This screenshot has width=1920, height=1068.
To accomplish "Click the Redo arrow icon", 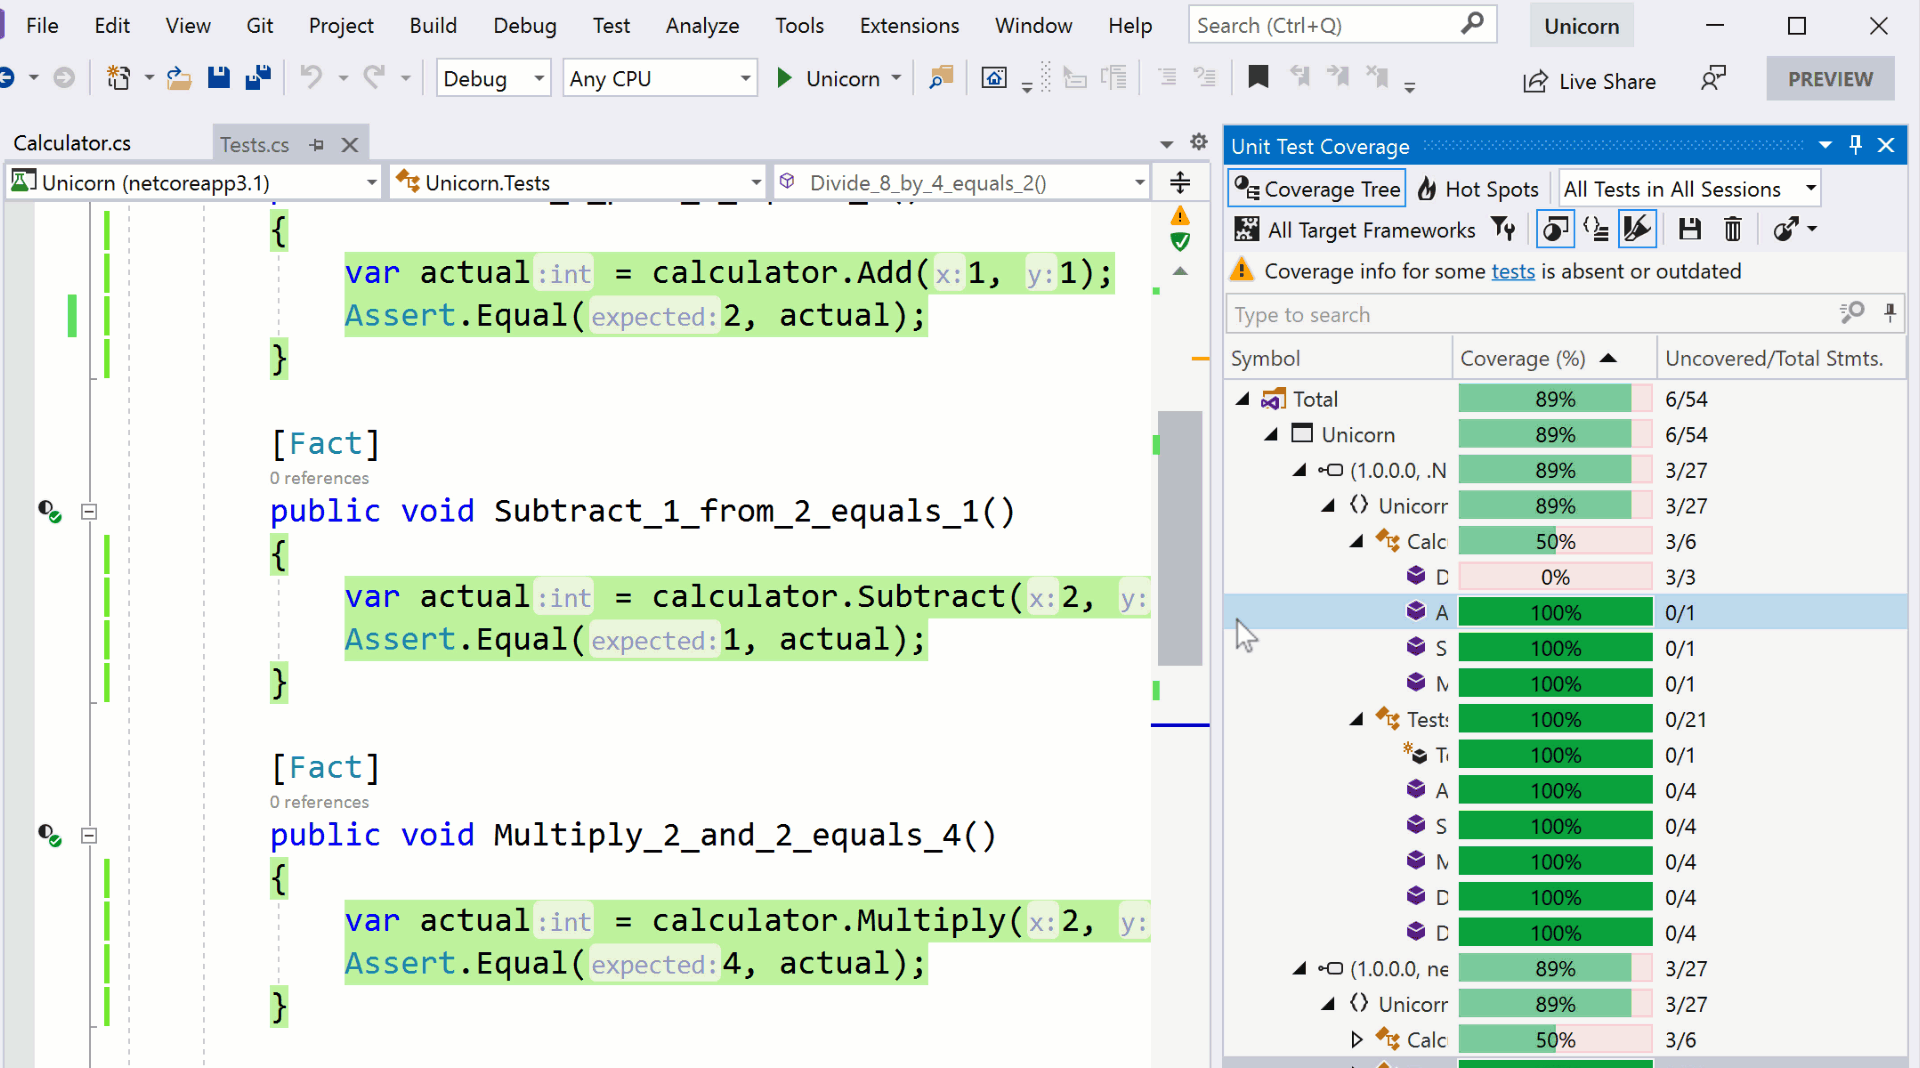I will tap(374, 77).
